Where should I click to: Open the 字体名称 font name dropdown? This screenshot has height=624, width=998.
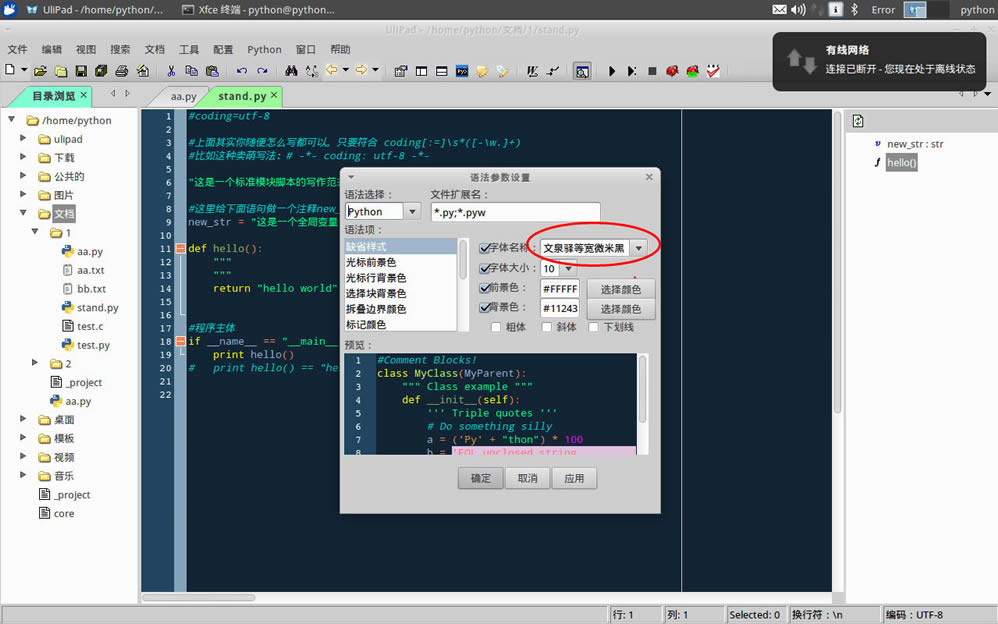(639, 247)
